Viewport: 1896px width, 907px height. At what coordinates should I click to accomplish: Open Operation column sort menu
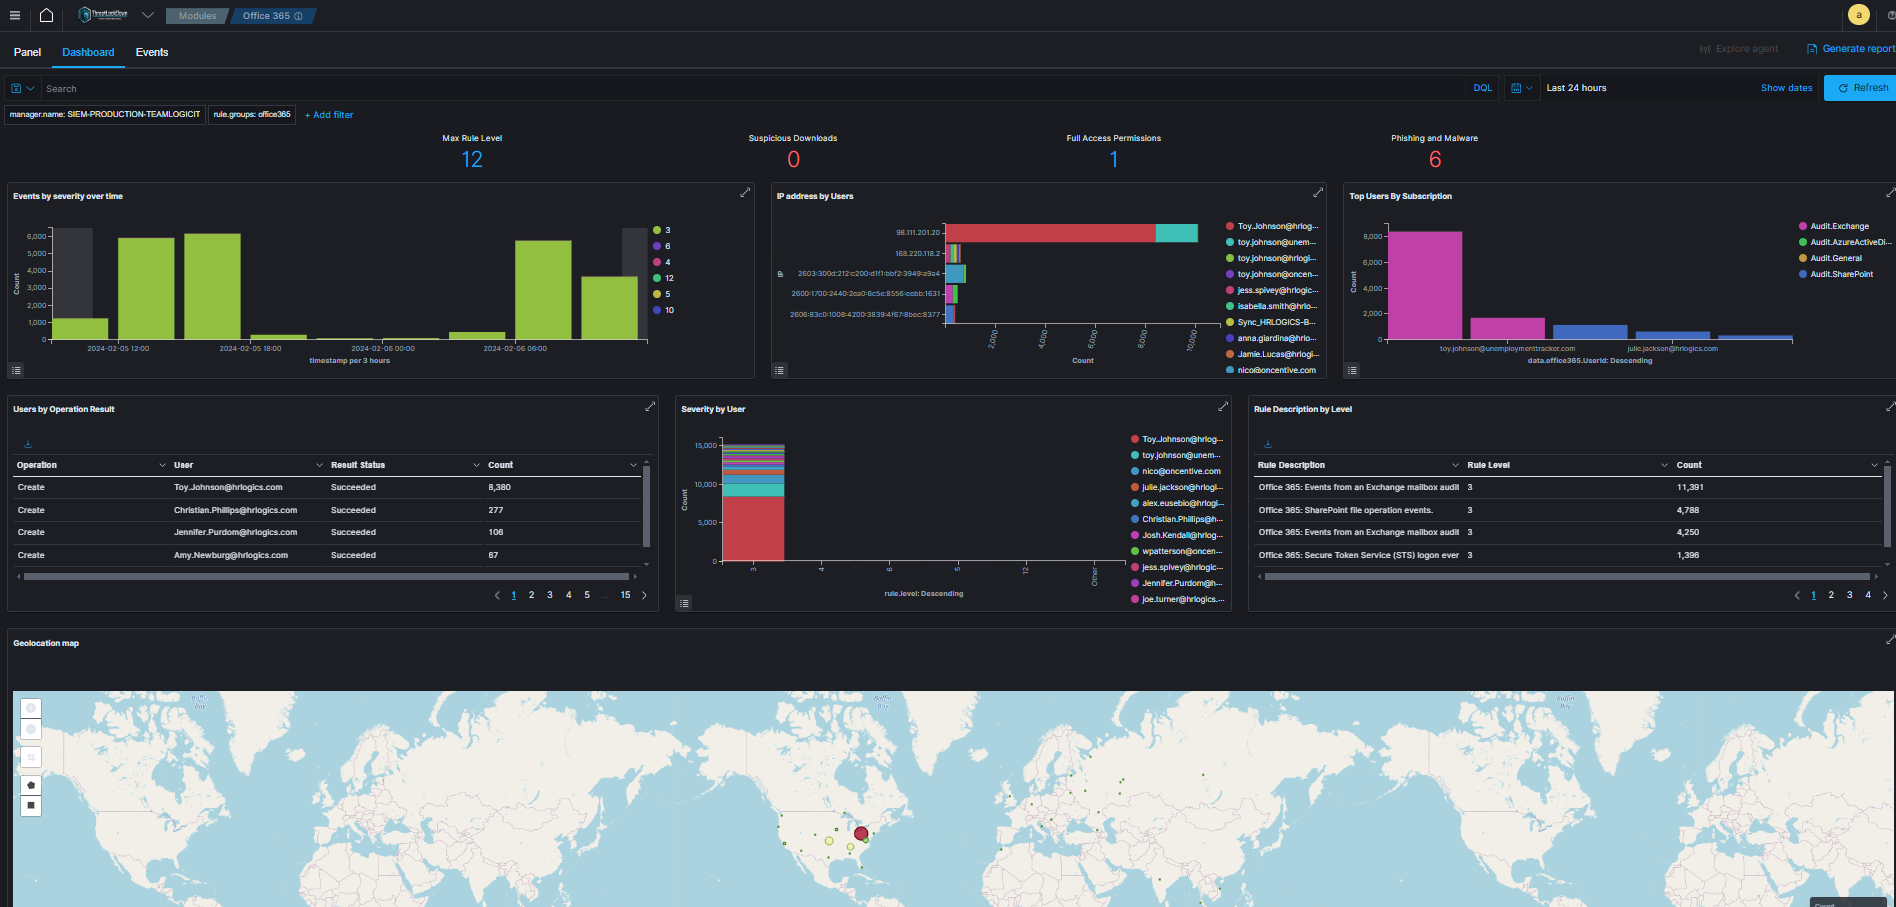click(x=162, y=465)
